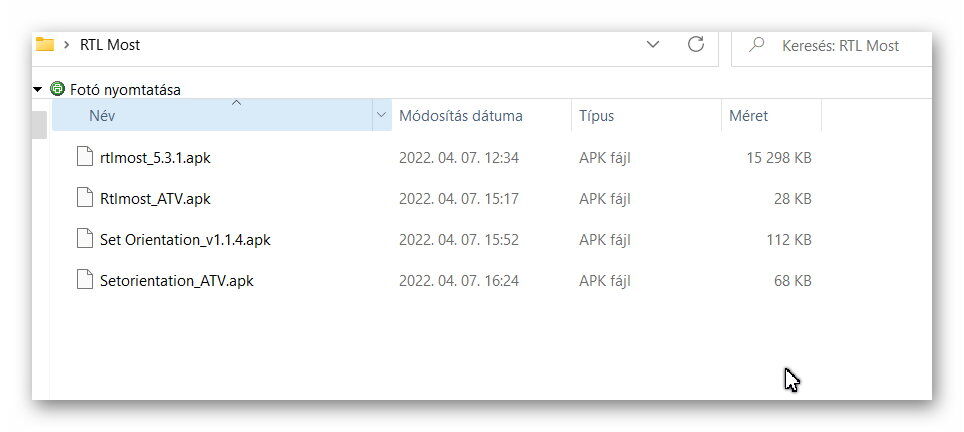Select the rtlmost_5.3.1.apk file icon

click(x=85, y=157)
